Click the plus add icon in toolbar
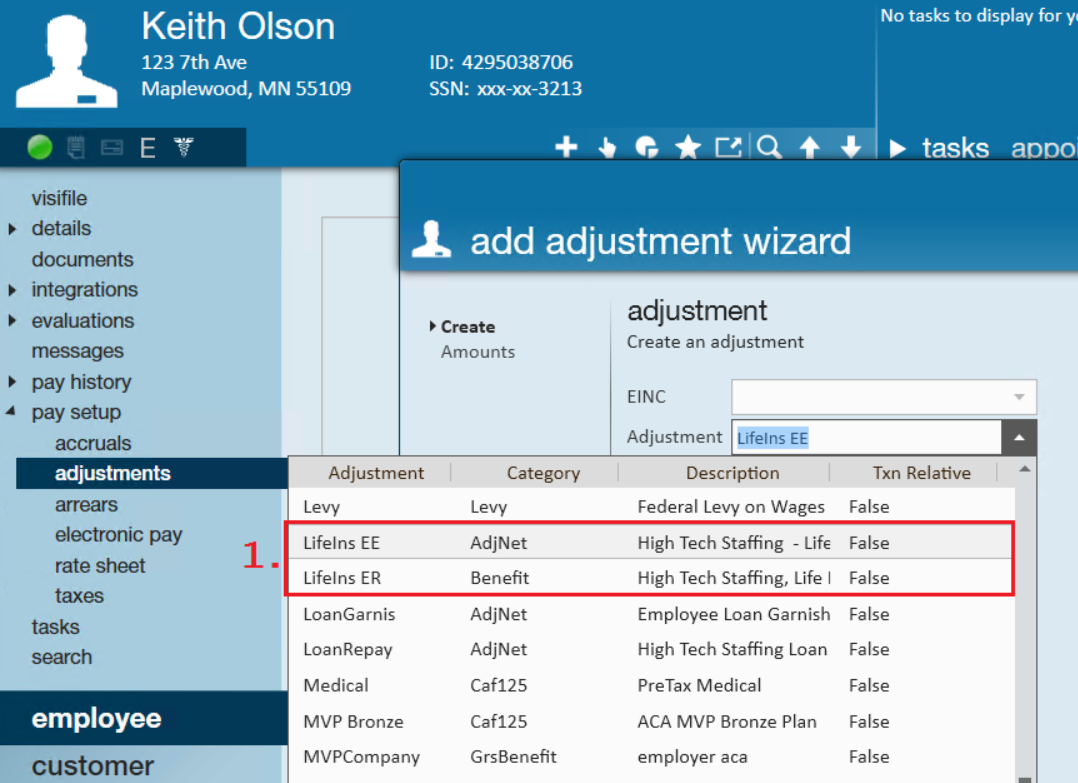Screen dimensions: 1078x783 tap(566, 146)
